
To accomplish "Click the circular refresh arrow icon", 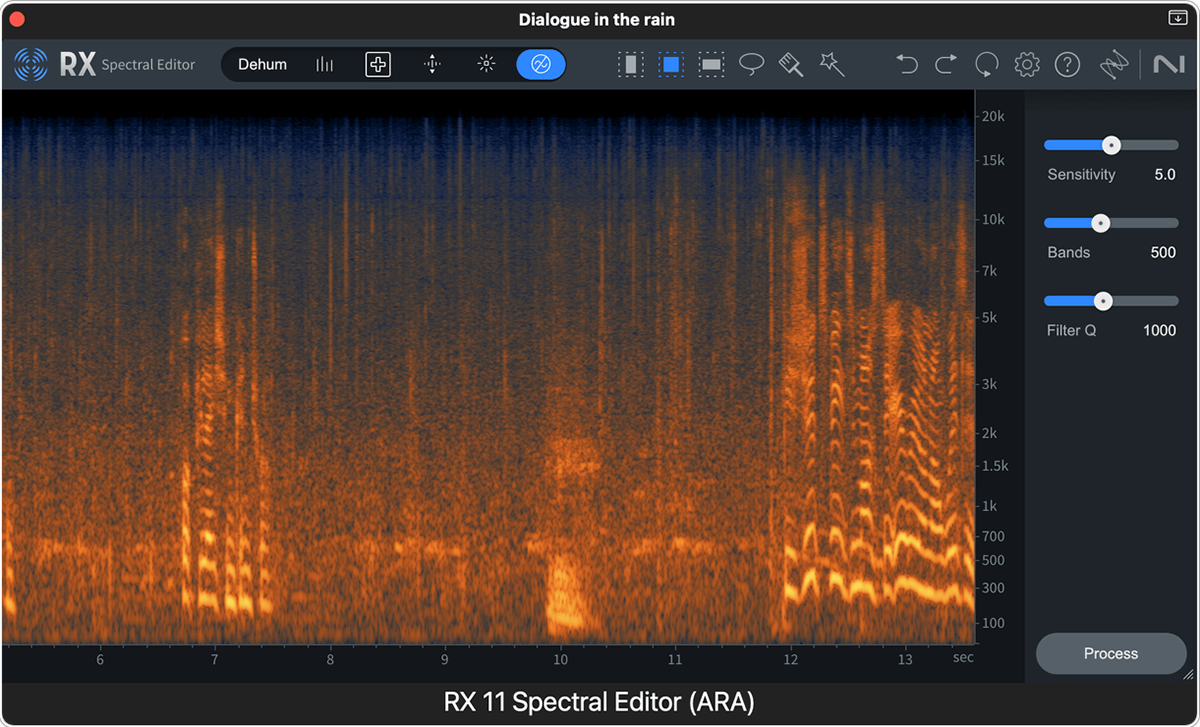I will tap(987, 65).
